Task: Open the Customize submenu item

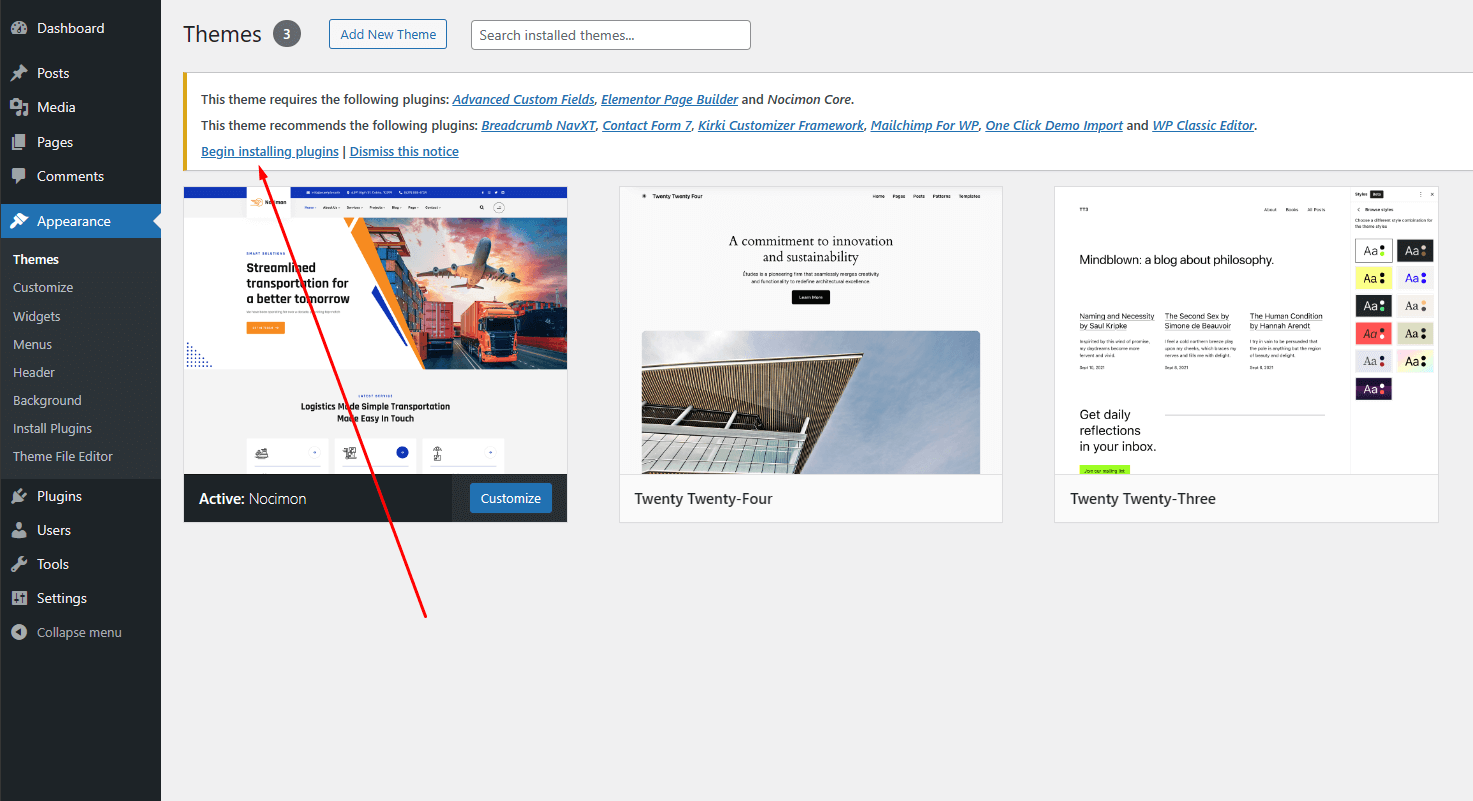Action: pos(43,287)
